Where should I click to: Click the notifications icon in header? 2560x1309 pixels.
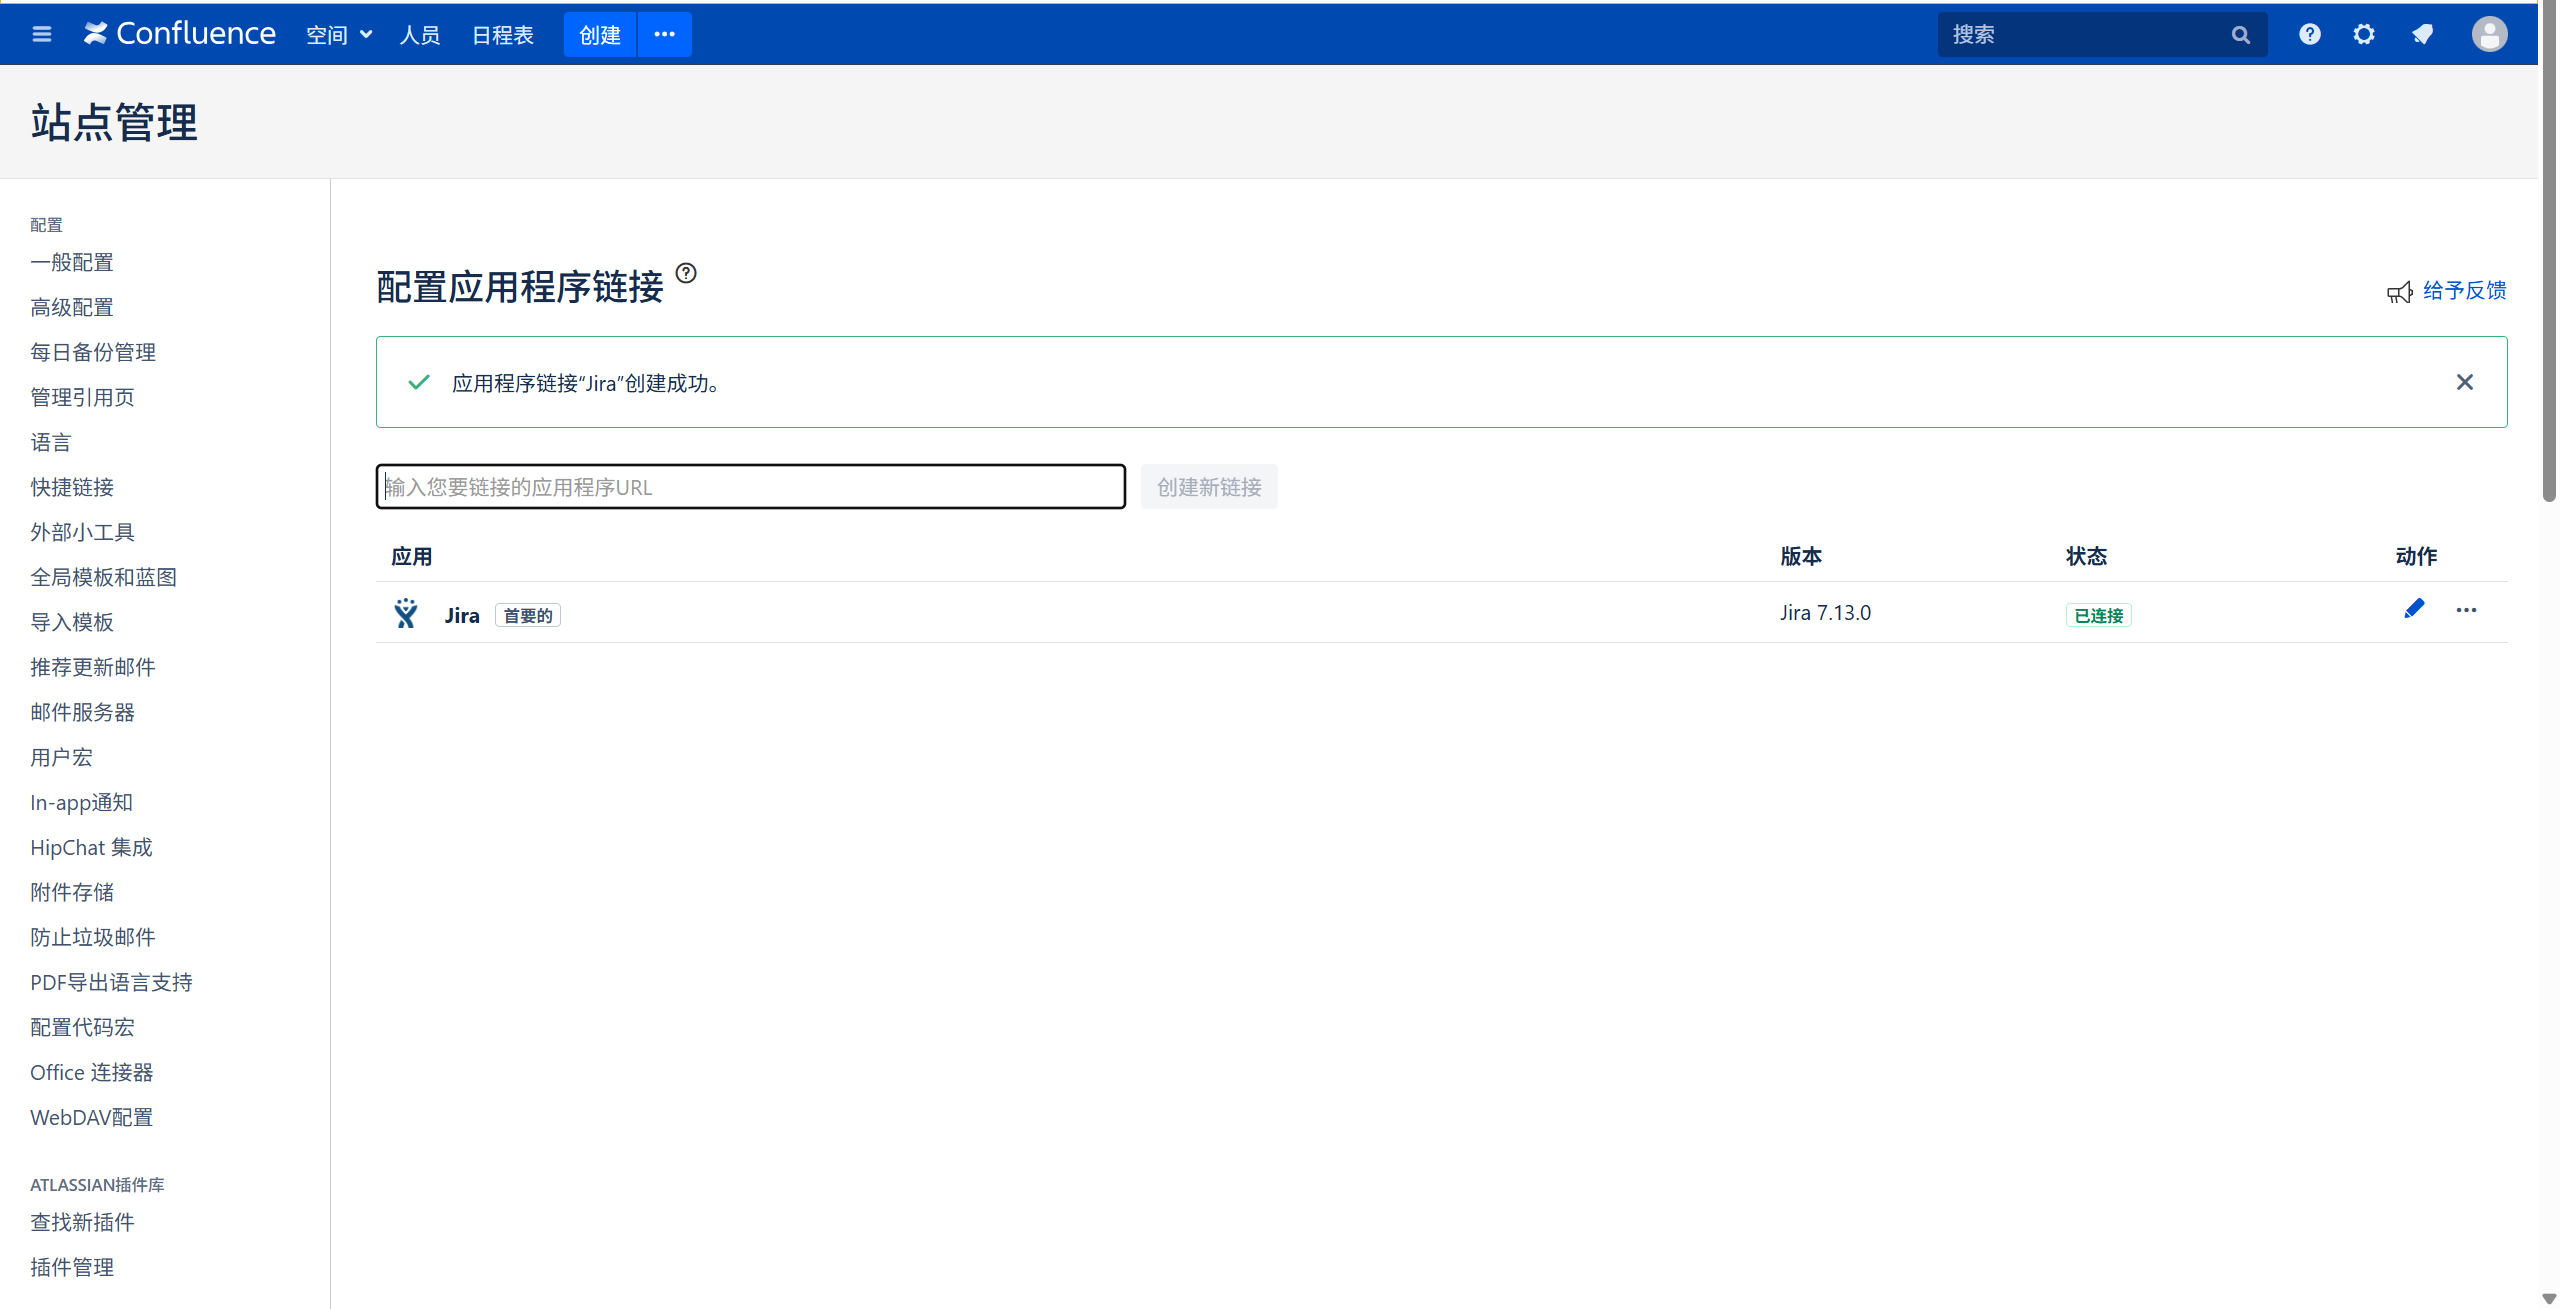2422,35
